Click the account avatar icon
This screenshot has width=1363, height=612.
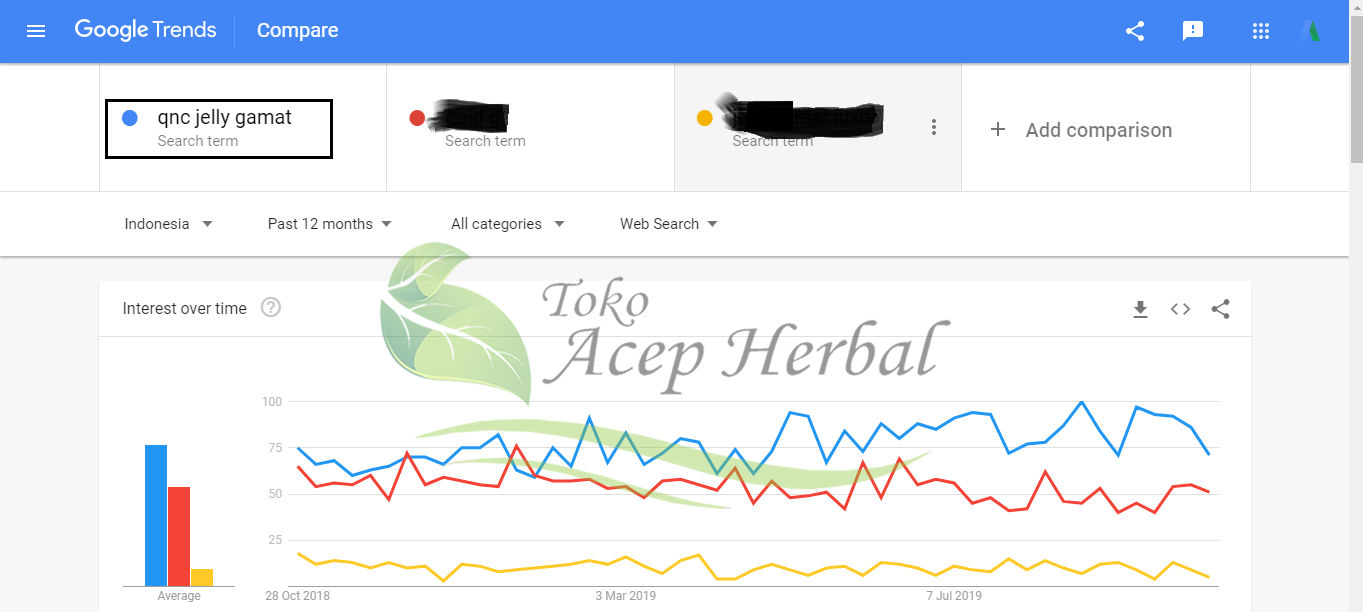(x=1310, y=31)
